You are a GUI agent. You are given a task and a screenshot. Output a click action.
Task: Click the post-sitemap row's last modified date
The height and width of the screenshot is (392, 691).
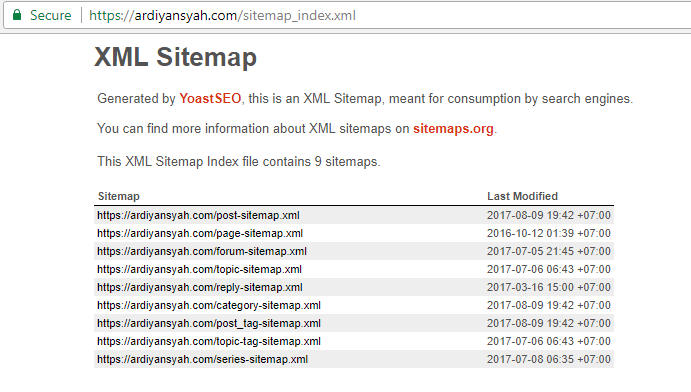point(549,215)
